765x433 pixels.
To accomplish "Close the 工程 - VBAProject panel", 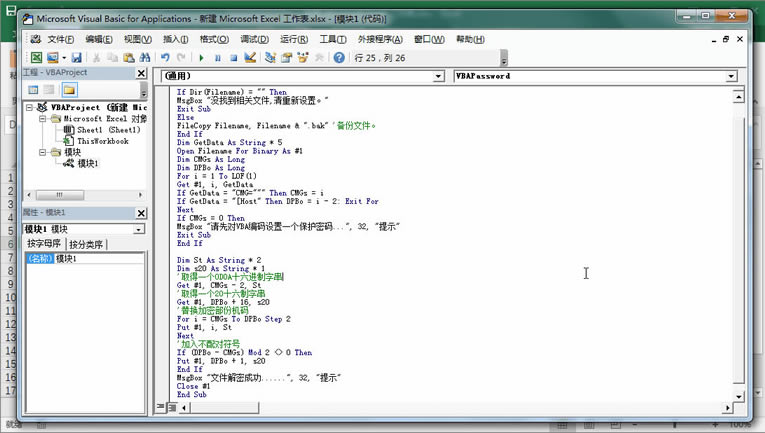I will (143, 74).
